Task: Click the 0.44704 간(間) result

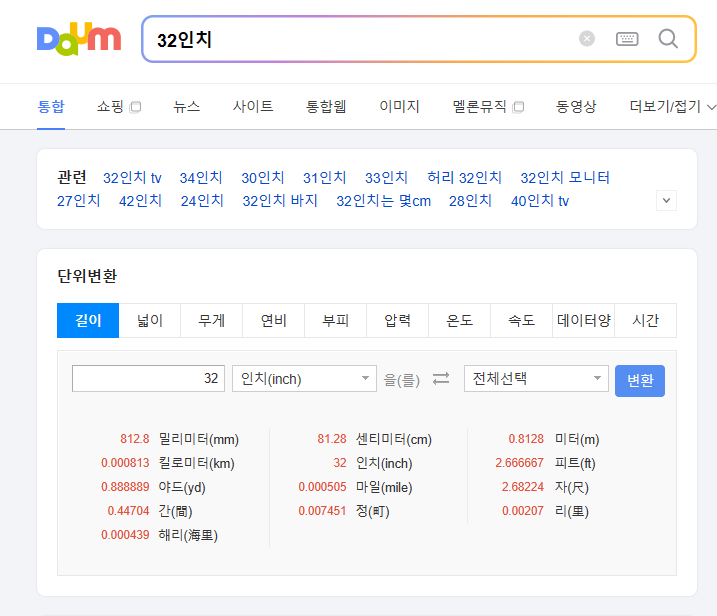Action: coord(150,510)
